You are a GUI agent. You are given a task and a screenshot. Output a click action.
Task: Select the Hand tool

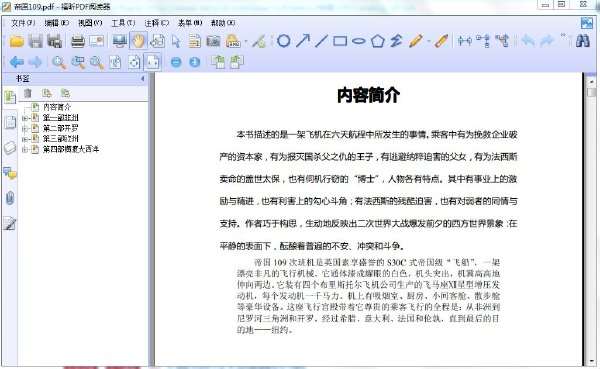139,41
